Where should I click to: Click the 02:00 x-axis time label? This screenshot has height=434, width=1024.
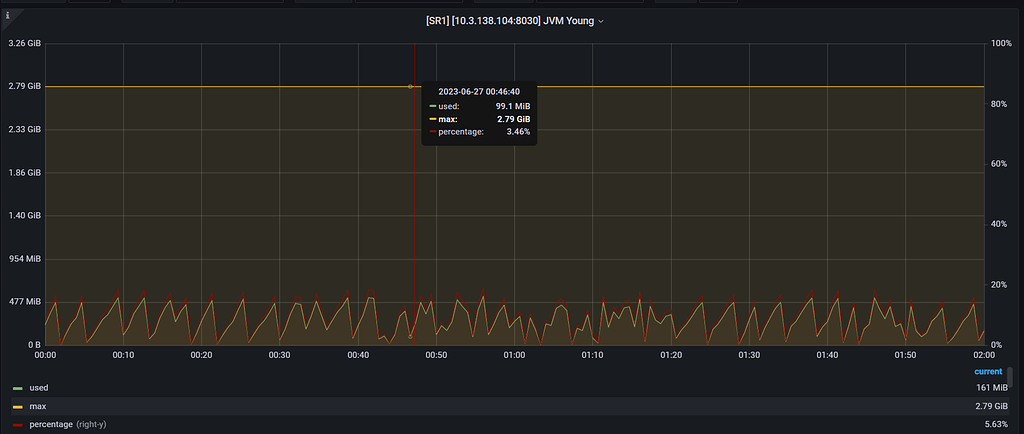983,355
